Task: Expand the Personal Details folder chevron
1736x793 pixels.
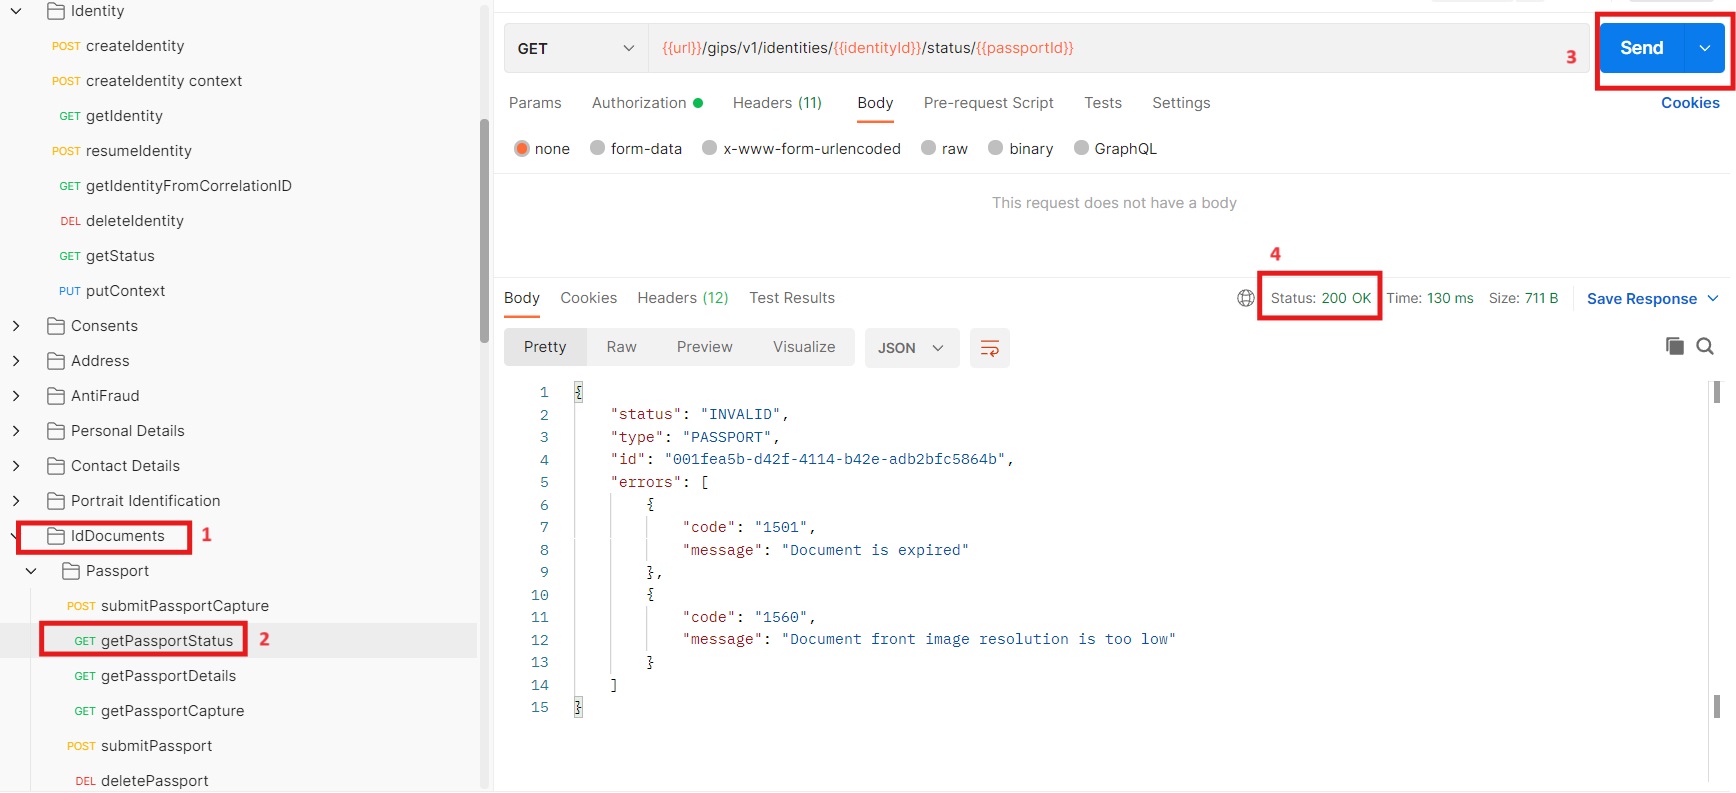Action: (x=16, y=431)
